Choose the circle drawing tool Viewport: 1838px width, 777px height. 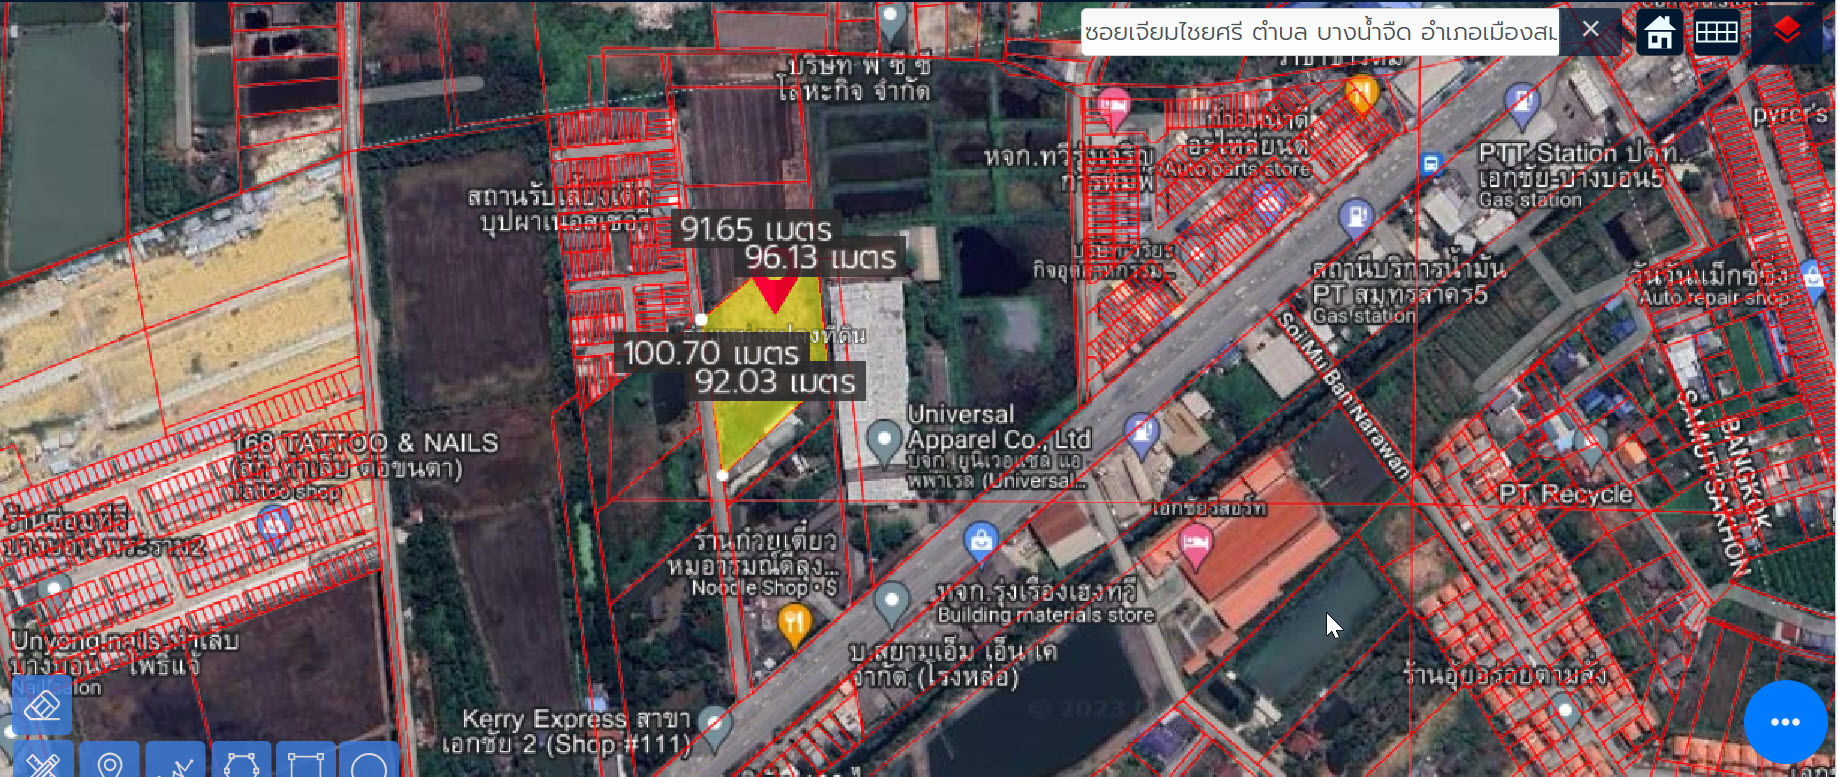coord(369,762)
